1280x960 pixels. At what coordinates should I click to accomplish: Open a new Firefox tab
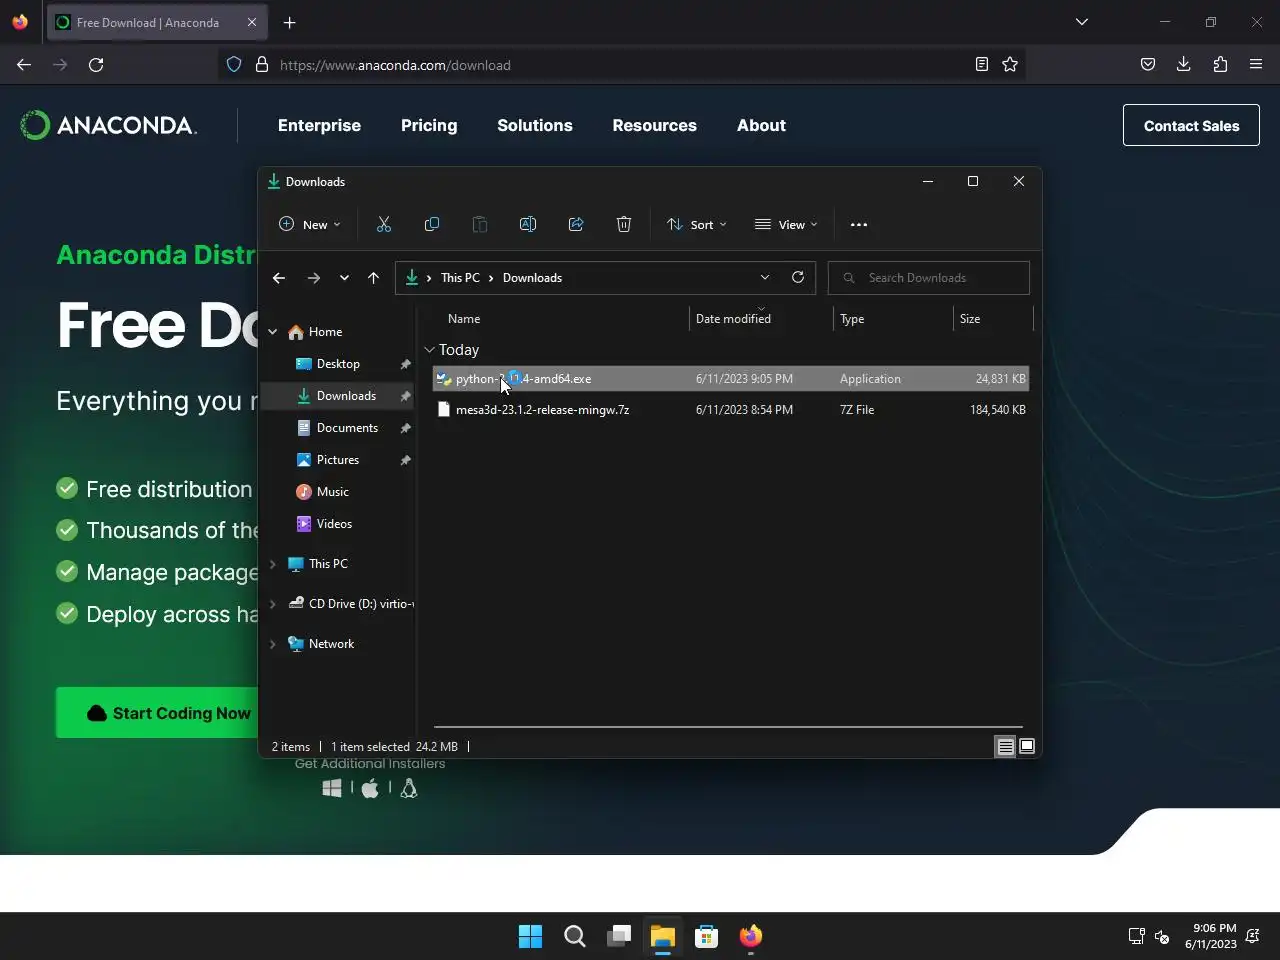click(289, 22)
